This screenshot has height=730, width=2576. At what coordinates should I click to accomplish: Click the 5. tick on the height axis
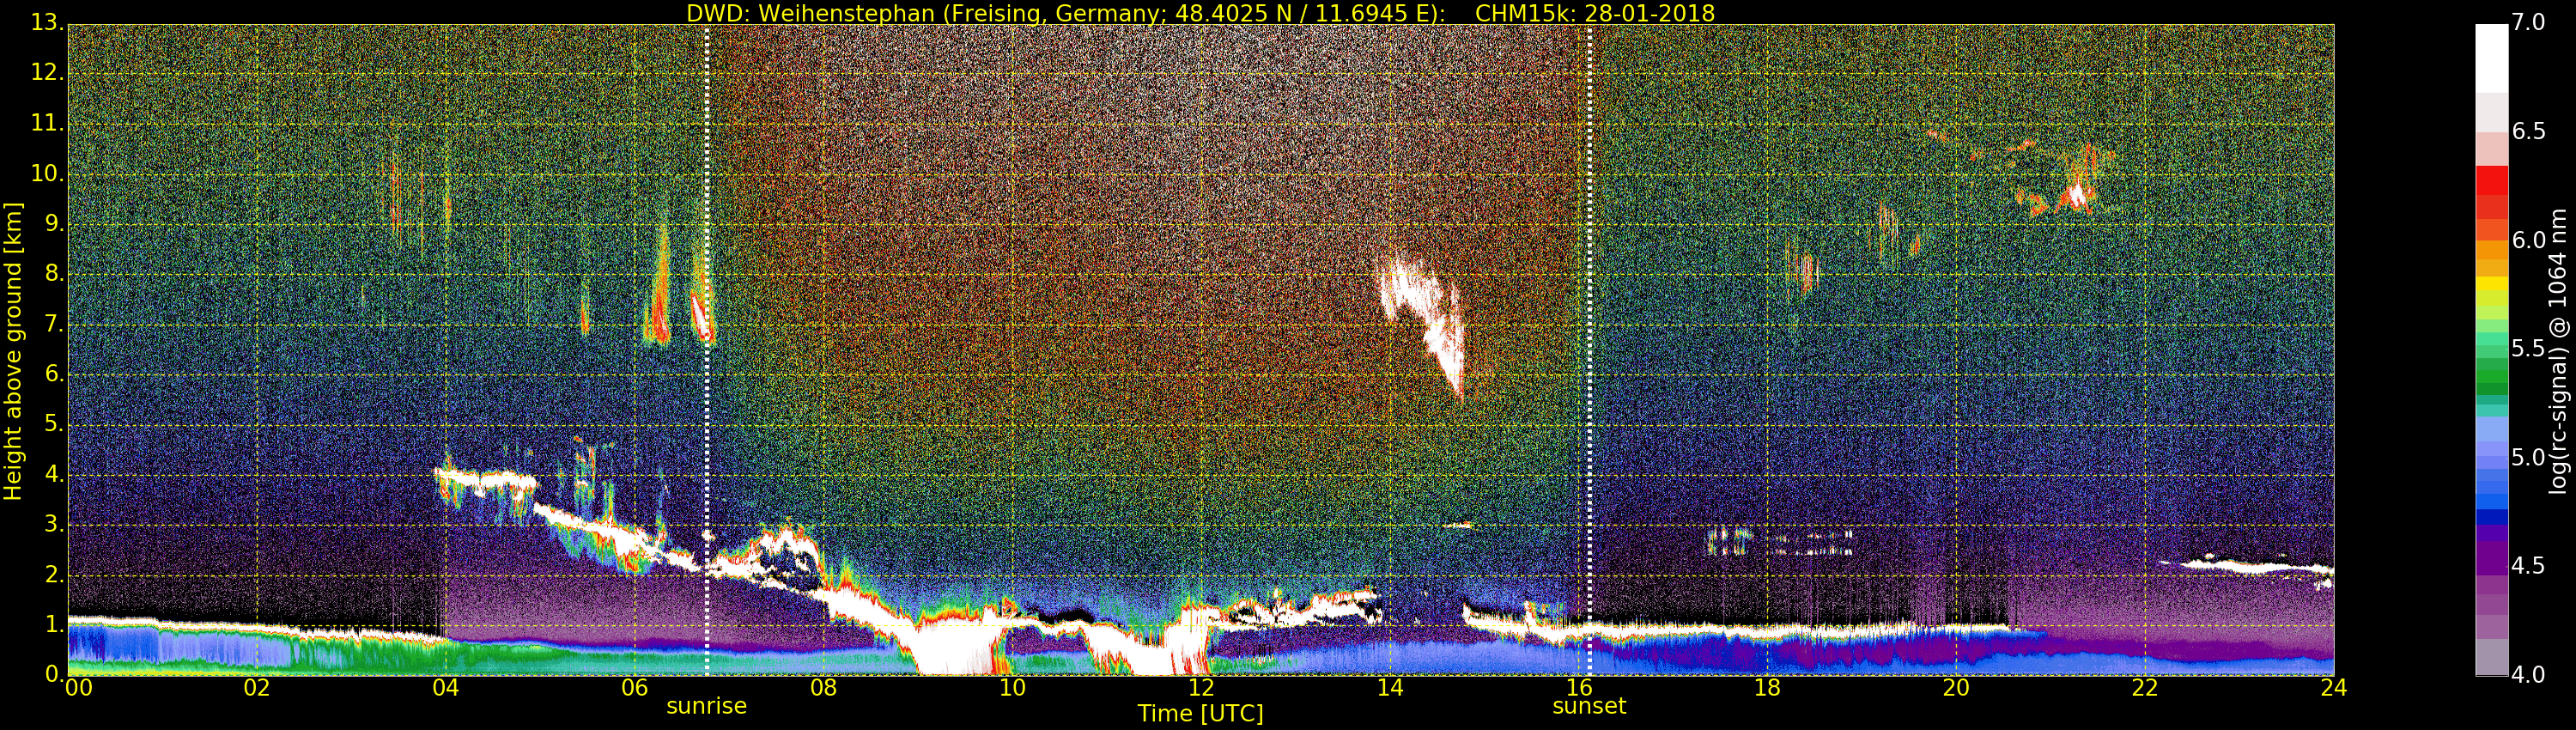tap(53, 424)
